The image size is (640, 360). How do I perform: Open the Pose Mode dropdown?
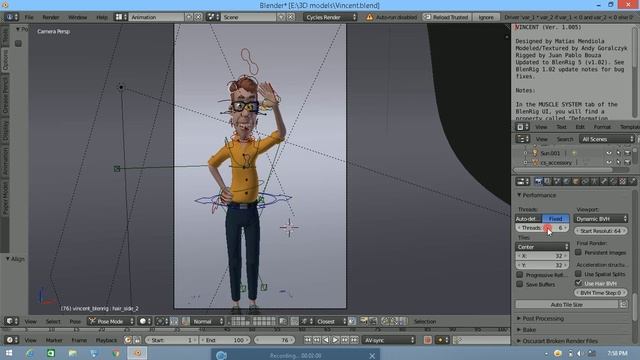[111, 321]
